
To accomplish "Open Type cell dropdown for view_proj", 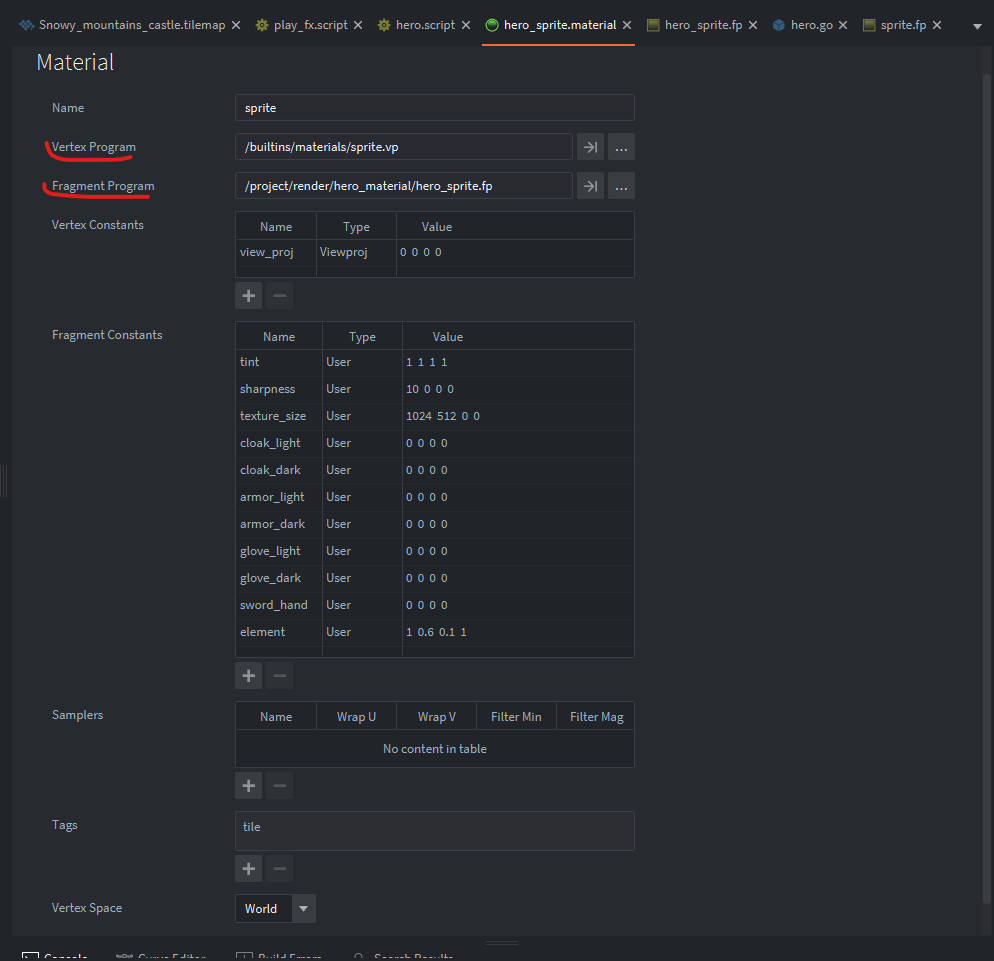I will pyautogui.click(x=356, y=252).
